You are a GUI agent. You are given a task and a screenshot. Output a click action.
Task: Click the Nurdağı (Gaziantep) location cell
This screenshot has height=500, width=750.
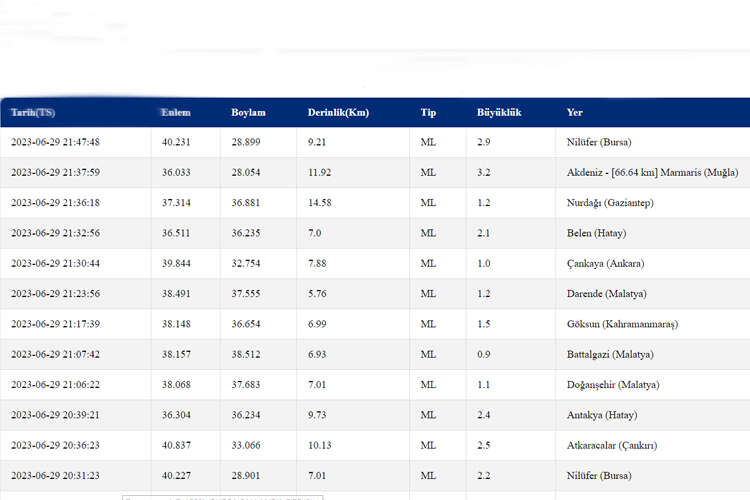pyautogui.click(x=610, y=203)
